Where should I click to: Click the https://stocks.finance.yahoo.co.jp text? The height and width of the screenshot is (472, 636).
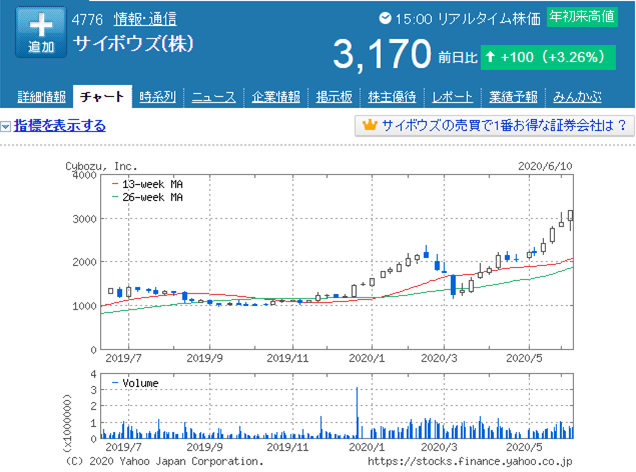(470, 461)
